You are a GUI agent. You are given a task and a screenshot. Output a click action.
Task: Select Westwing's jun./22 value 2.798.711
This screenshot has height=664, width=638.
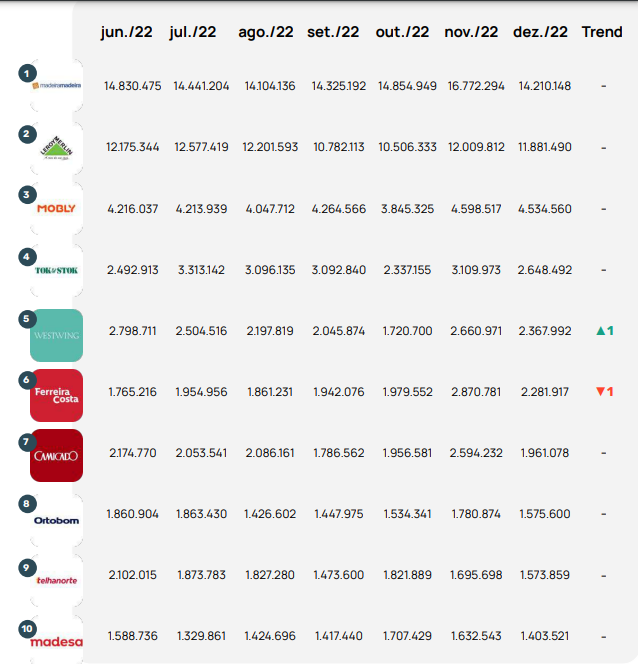[x=133, y=330]
